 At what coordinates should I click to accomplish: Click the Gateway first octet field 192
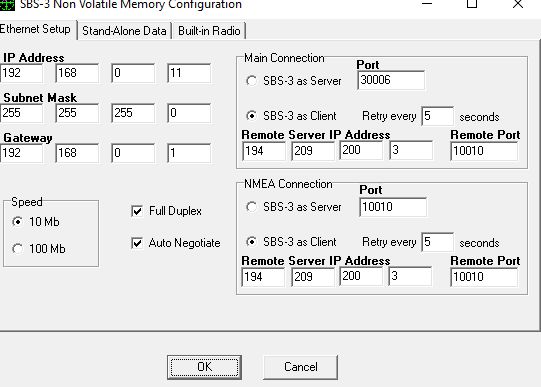[21, 153]
